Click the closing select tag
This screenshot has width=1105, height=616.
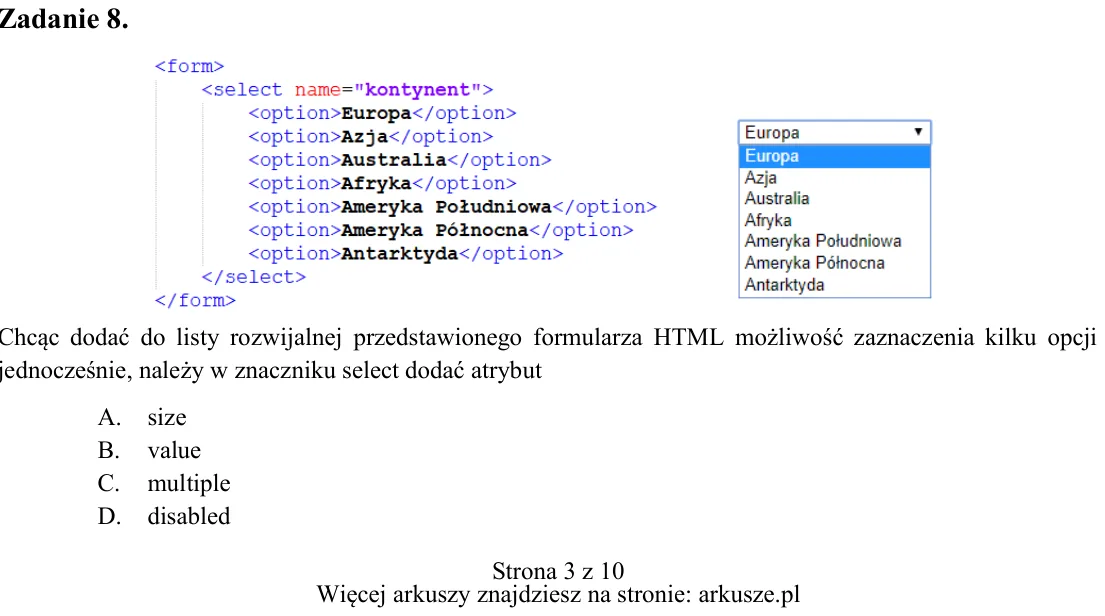(x=254, y=277)
